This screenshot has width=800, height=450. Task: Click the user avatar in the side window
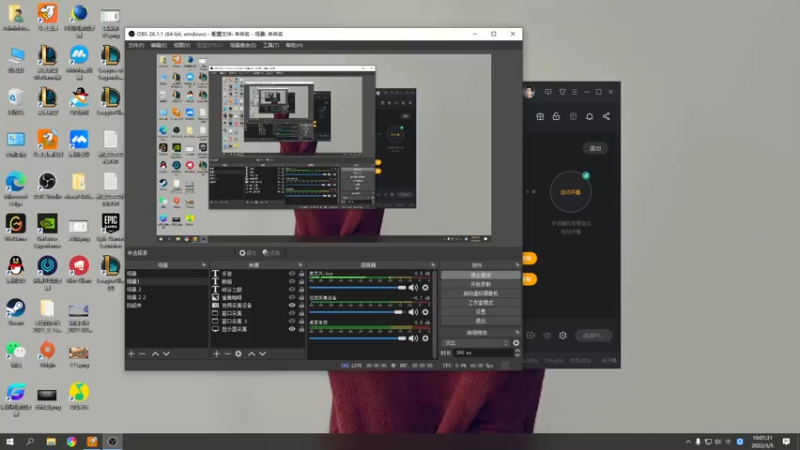pos(529,92)
